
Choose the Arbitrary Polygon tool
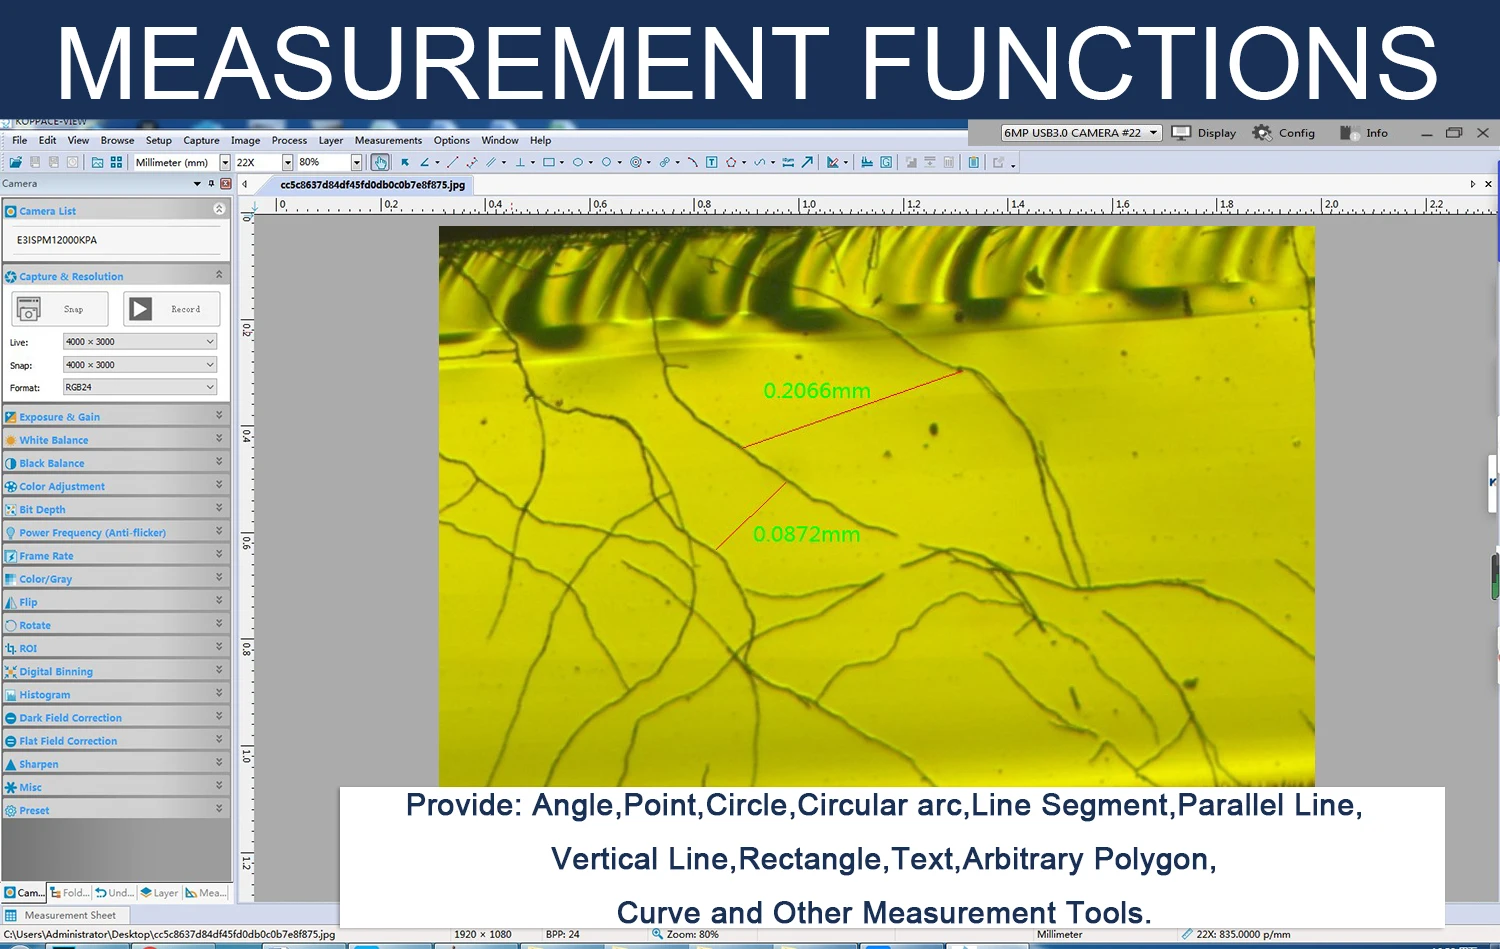[731, 162]
